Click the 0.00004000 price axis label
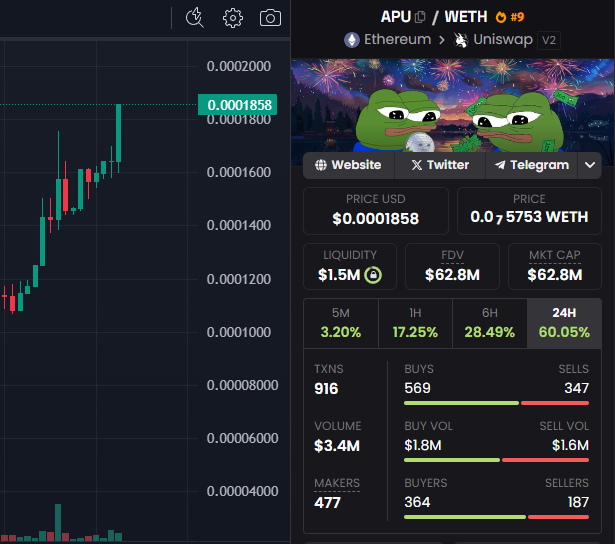 tap(242, 491)
